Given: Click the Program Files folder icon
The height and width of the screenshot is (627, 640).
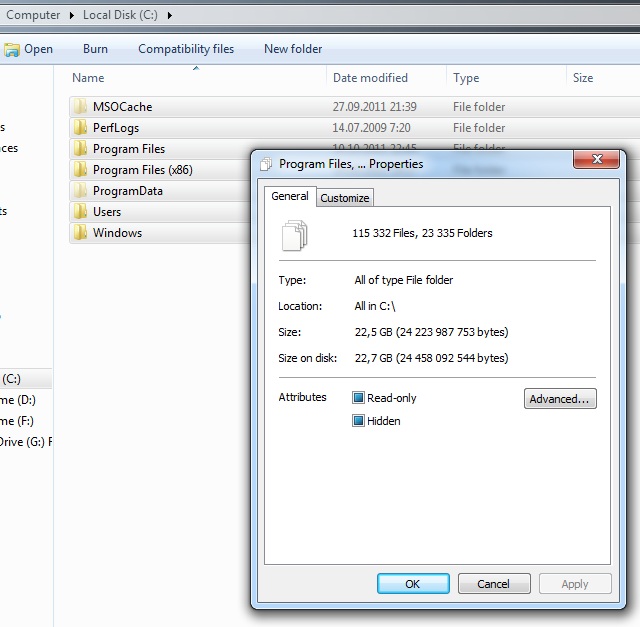Looking at the screenshot, I should point(80,149).
